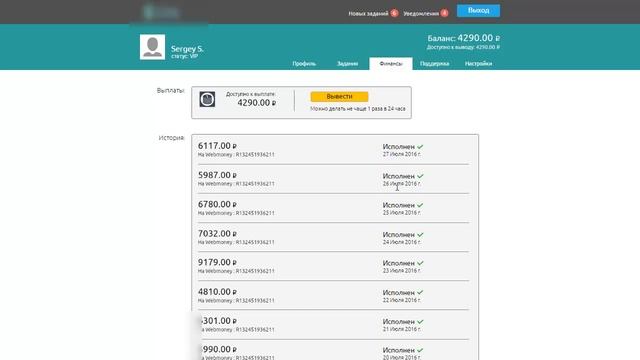640x360 pixels.
Task: Click the checkmark in the 5987.00 row
Action: (420, 176)
